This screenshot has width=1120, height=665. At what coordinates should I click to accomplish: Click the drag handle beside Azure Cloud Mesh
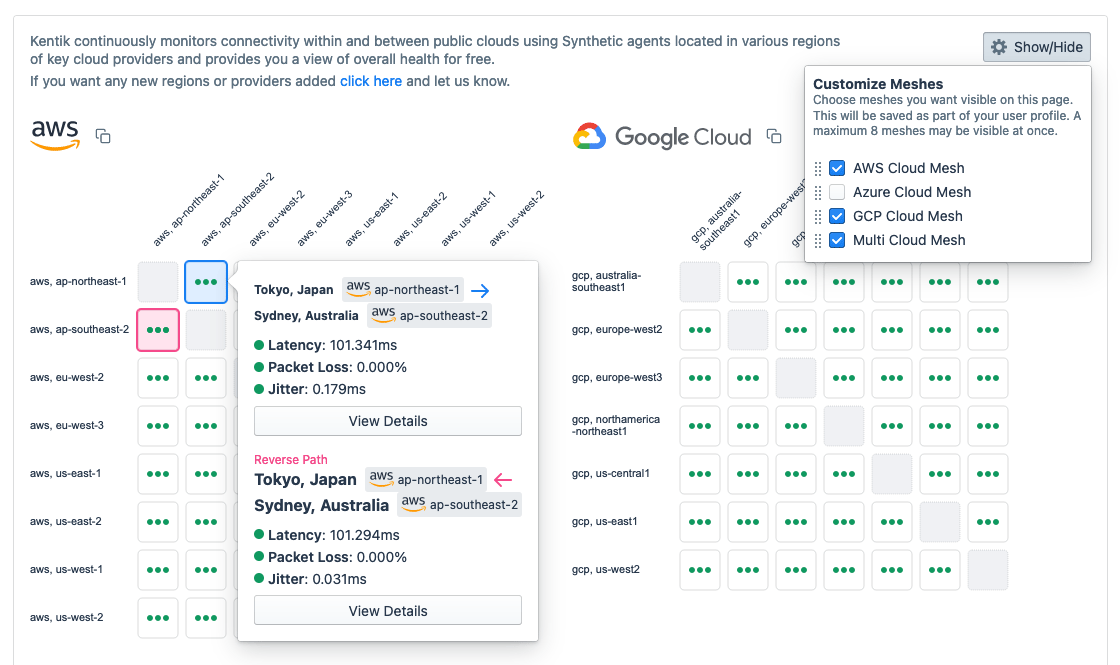(x=818, y=192)
